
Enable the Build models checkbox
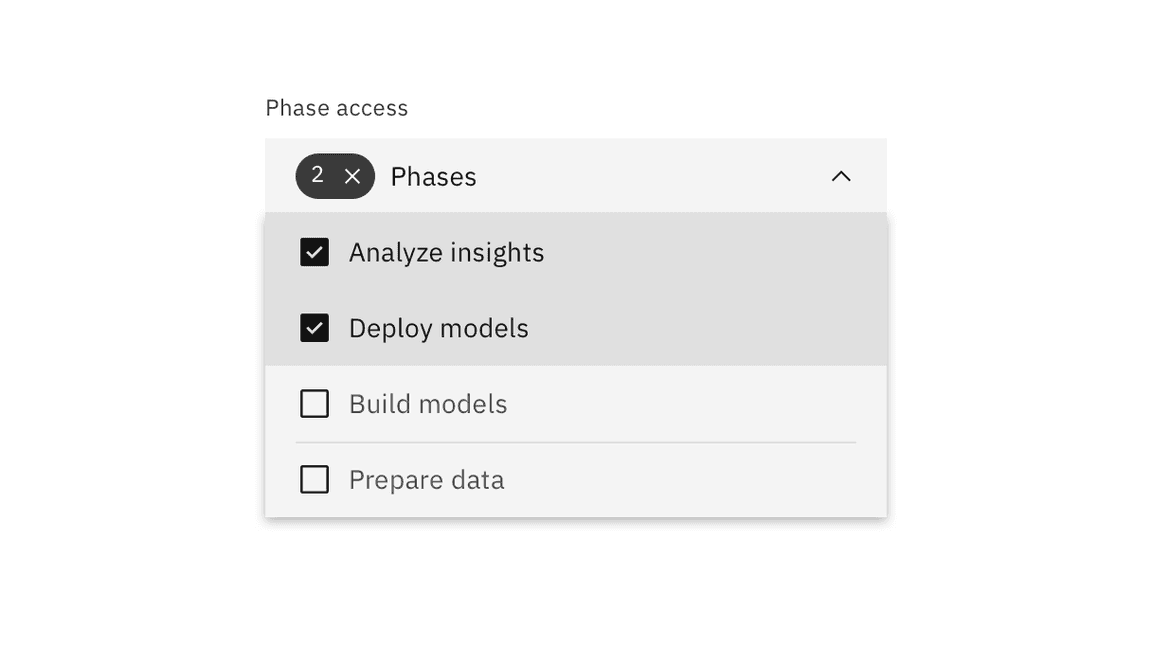314,404
